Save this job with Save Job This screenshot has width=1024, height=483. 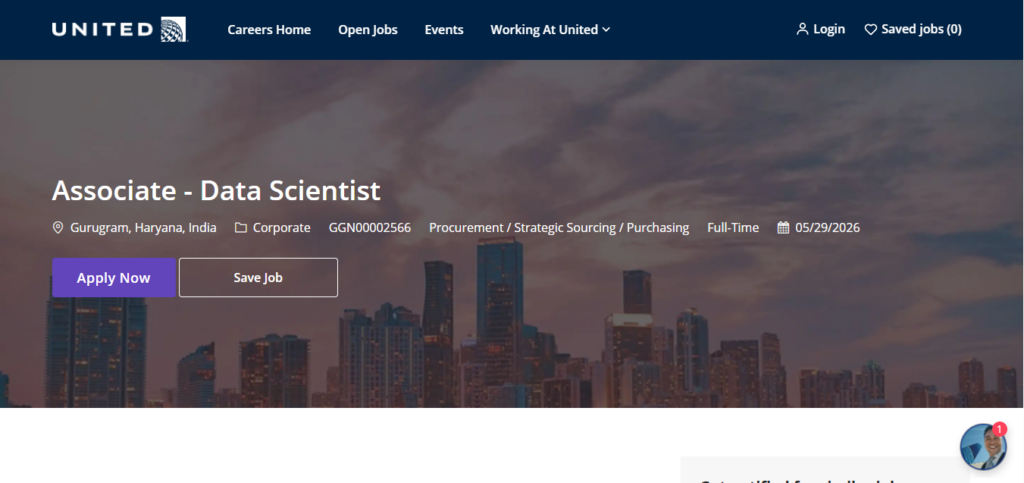click(258, 277)
